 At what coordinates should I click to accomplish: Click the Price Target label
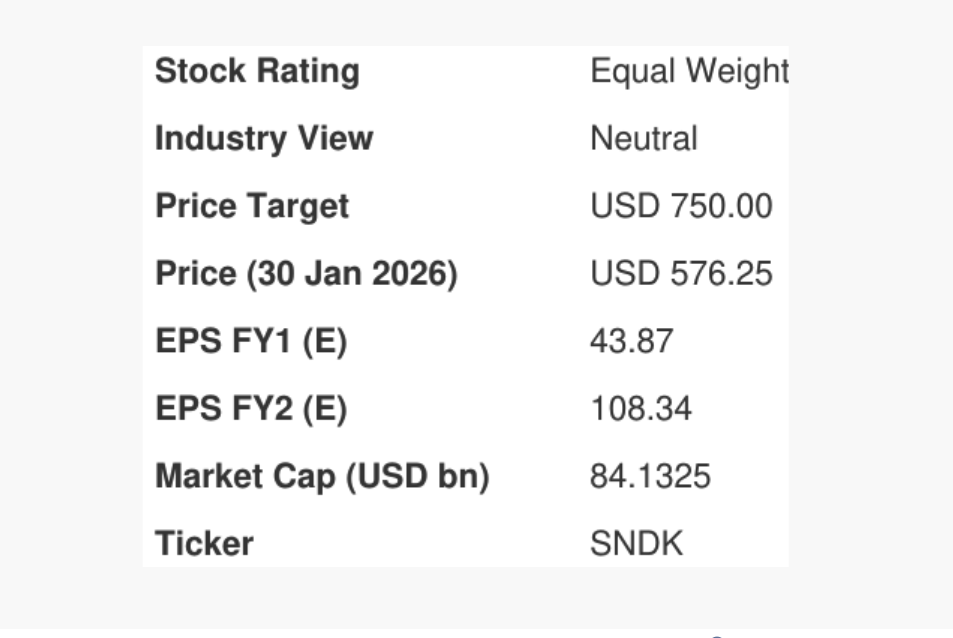[252, 206]
